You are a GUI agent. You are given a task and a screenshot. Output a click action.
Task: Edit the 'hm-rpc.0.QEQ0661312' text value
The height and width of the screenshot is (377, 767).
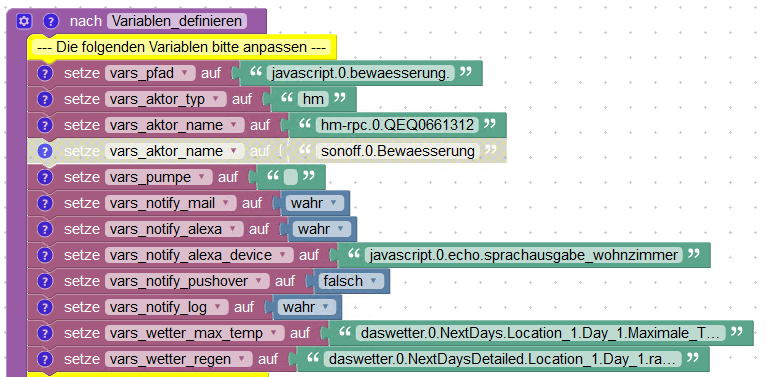(397, 125)
